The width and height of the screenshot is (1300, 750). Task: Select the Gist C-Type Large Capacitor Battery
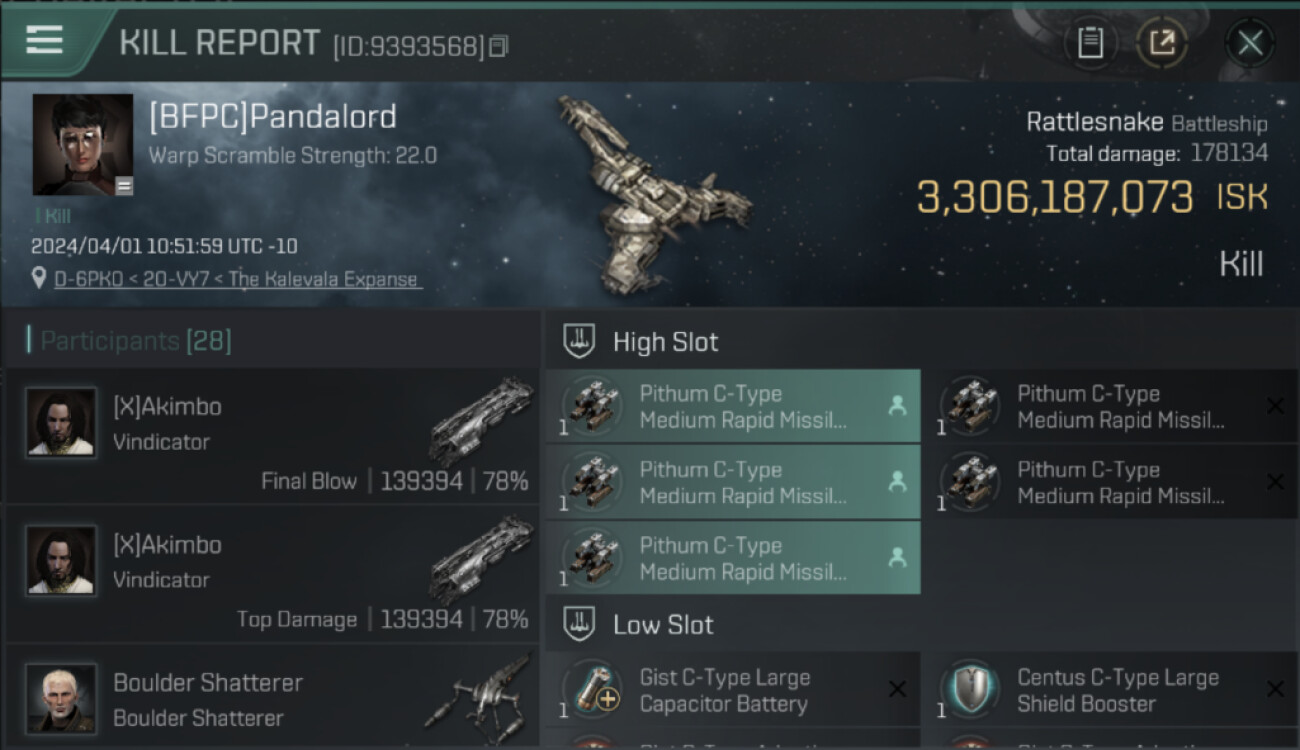pyautogui.click(x=733, y=689)
